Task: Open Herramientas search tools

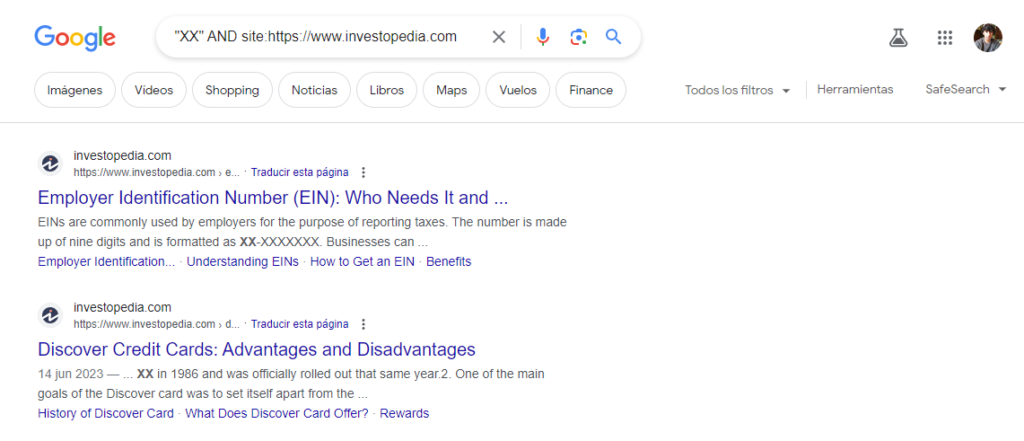Action: (x=855, y=90)
